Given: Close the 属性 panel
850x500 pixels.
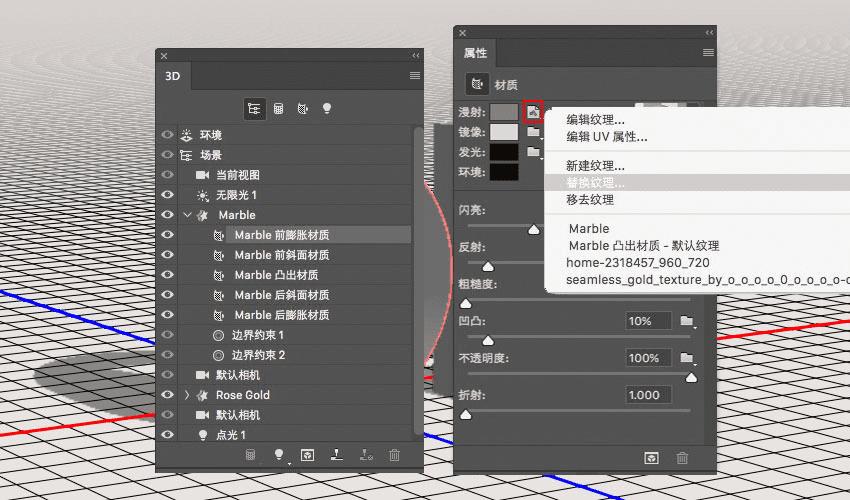Looking at the screenshot, I should [x=462, y=33].
